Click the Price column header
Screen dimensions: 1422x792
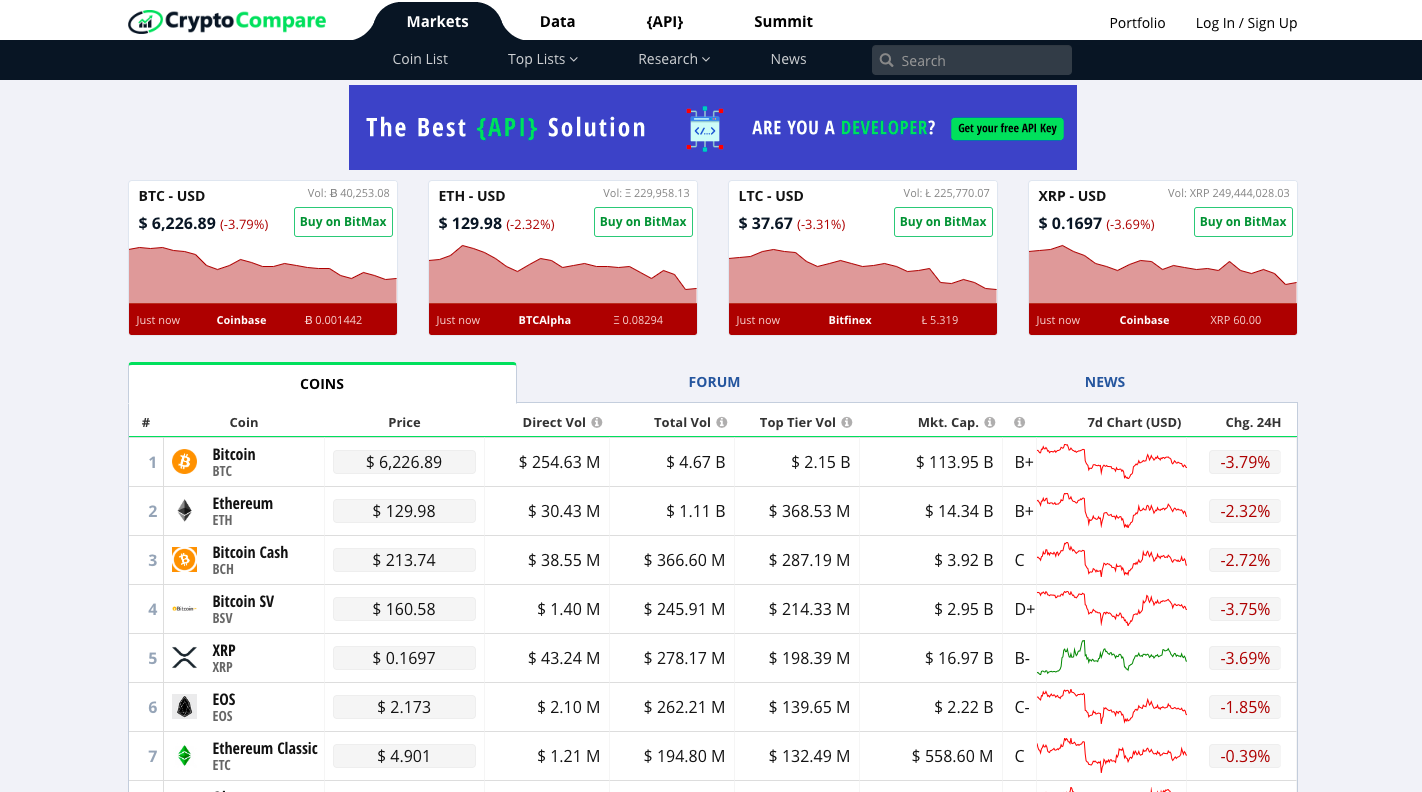click(x=404, y=422)
